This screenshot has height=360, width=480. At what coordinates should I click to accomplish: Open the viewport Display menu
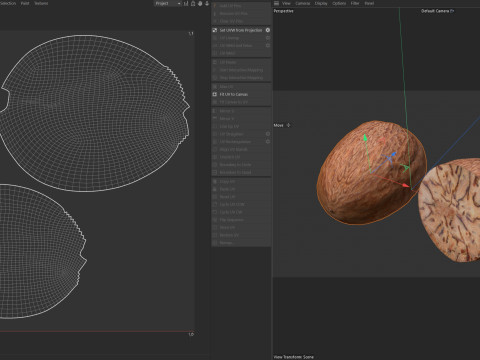[321, 3]
